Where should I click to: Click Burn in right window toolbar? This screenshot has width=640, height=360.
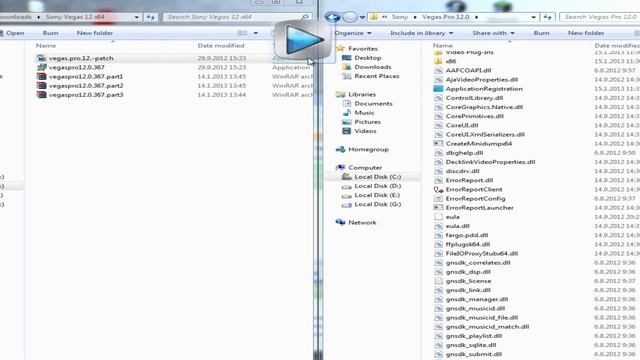tap(541, 33)
